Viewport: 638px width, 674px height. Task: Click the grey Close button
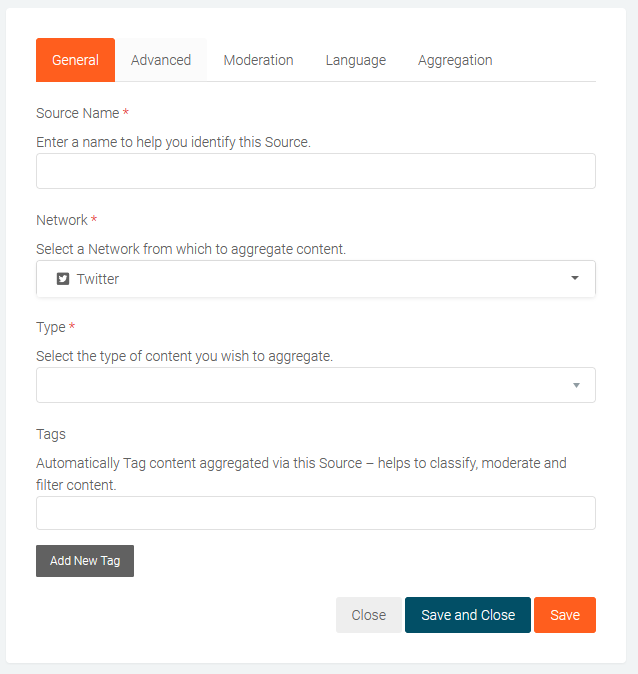368,615
